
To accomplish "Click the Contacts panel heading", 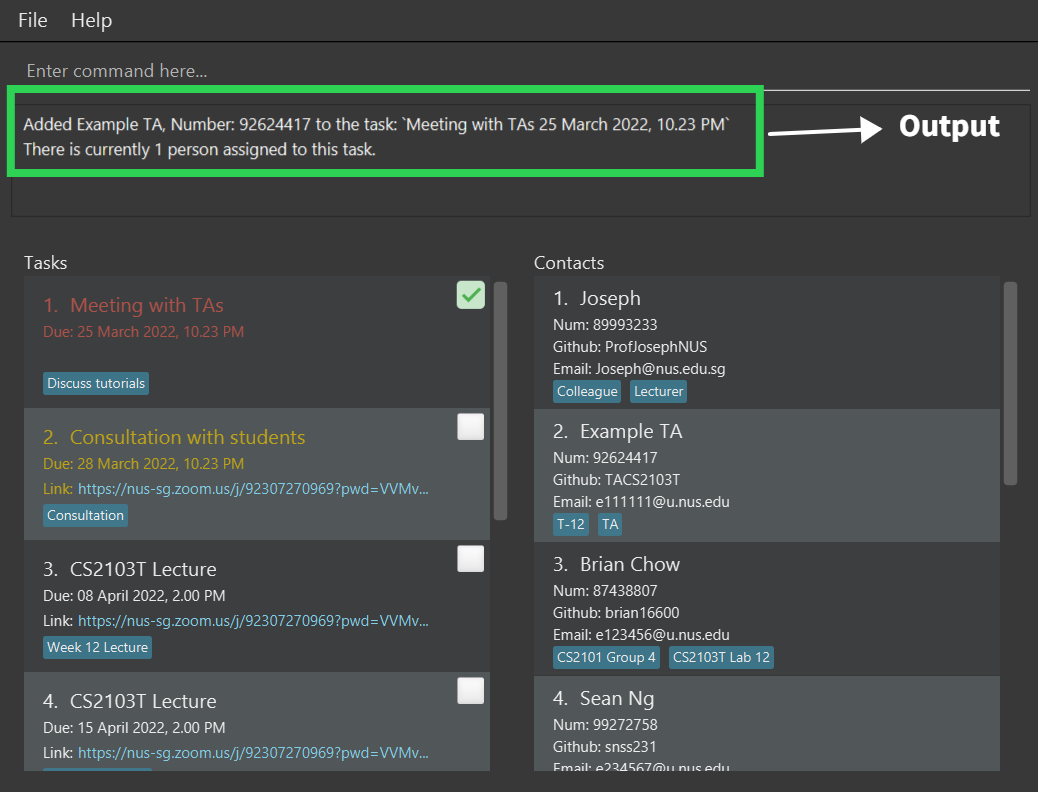I will (x=569, y=263).
